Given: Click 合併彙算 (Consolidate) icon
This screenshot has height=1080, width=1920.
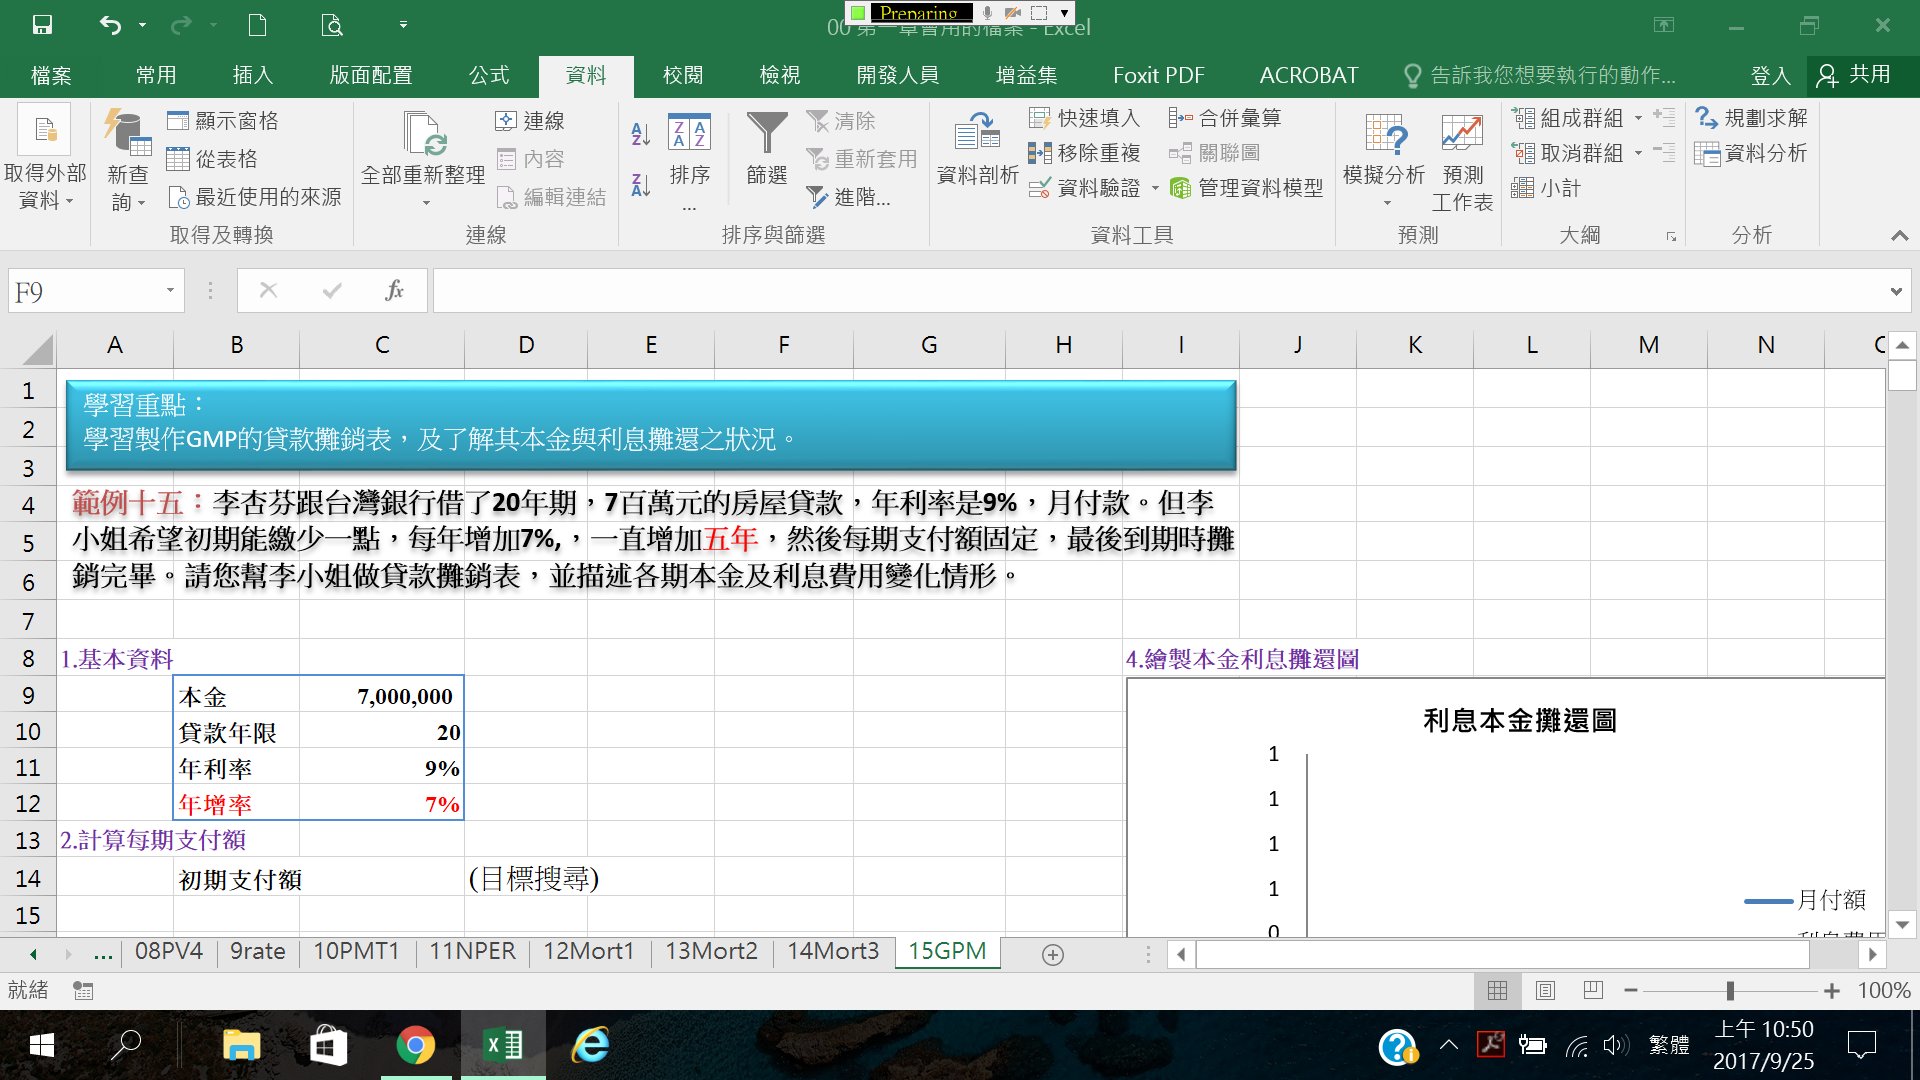Looking at the screenshot, I should coord(1181,118).
